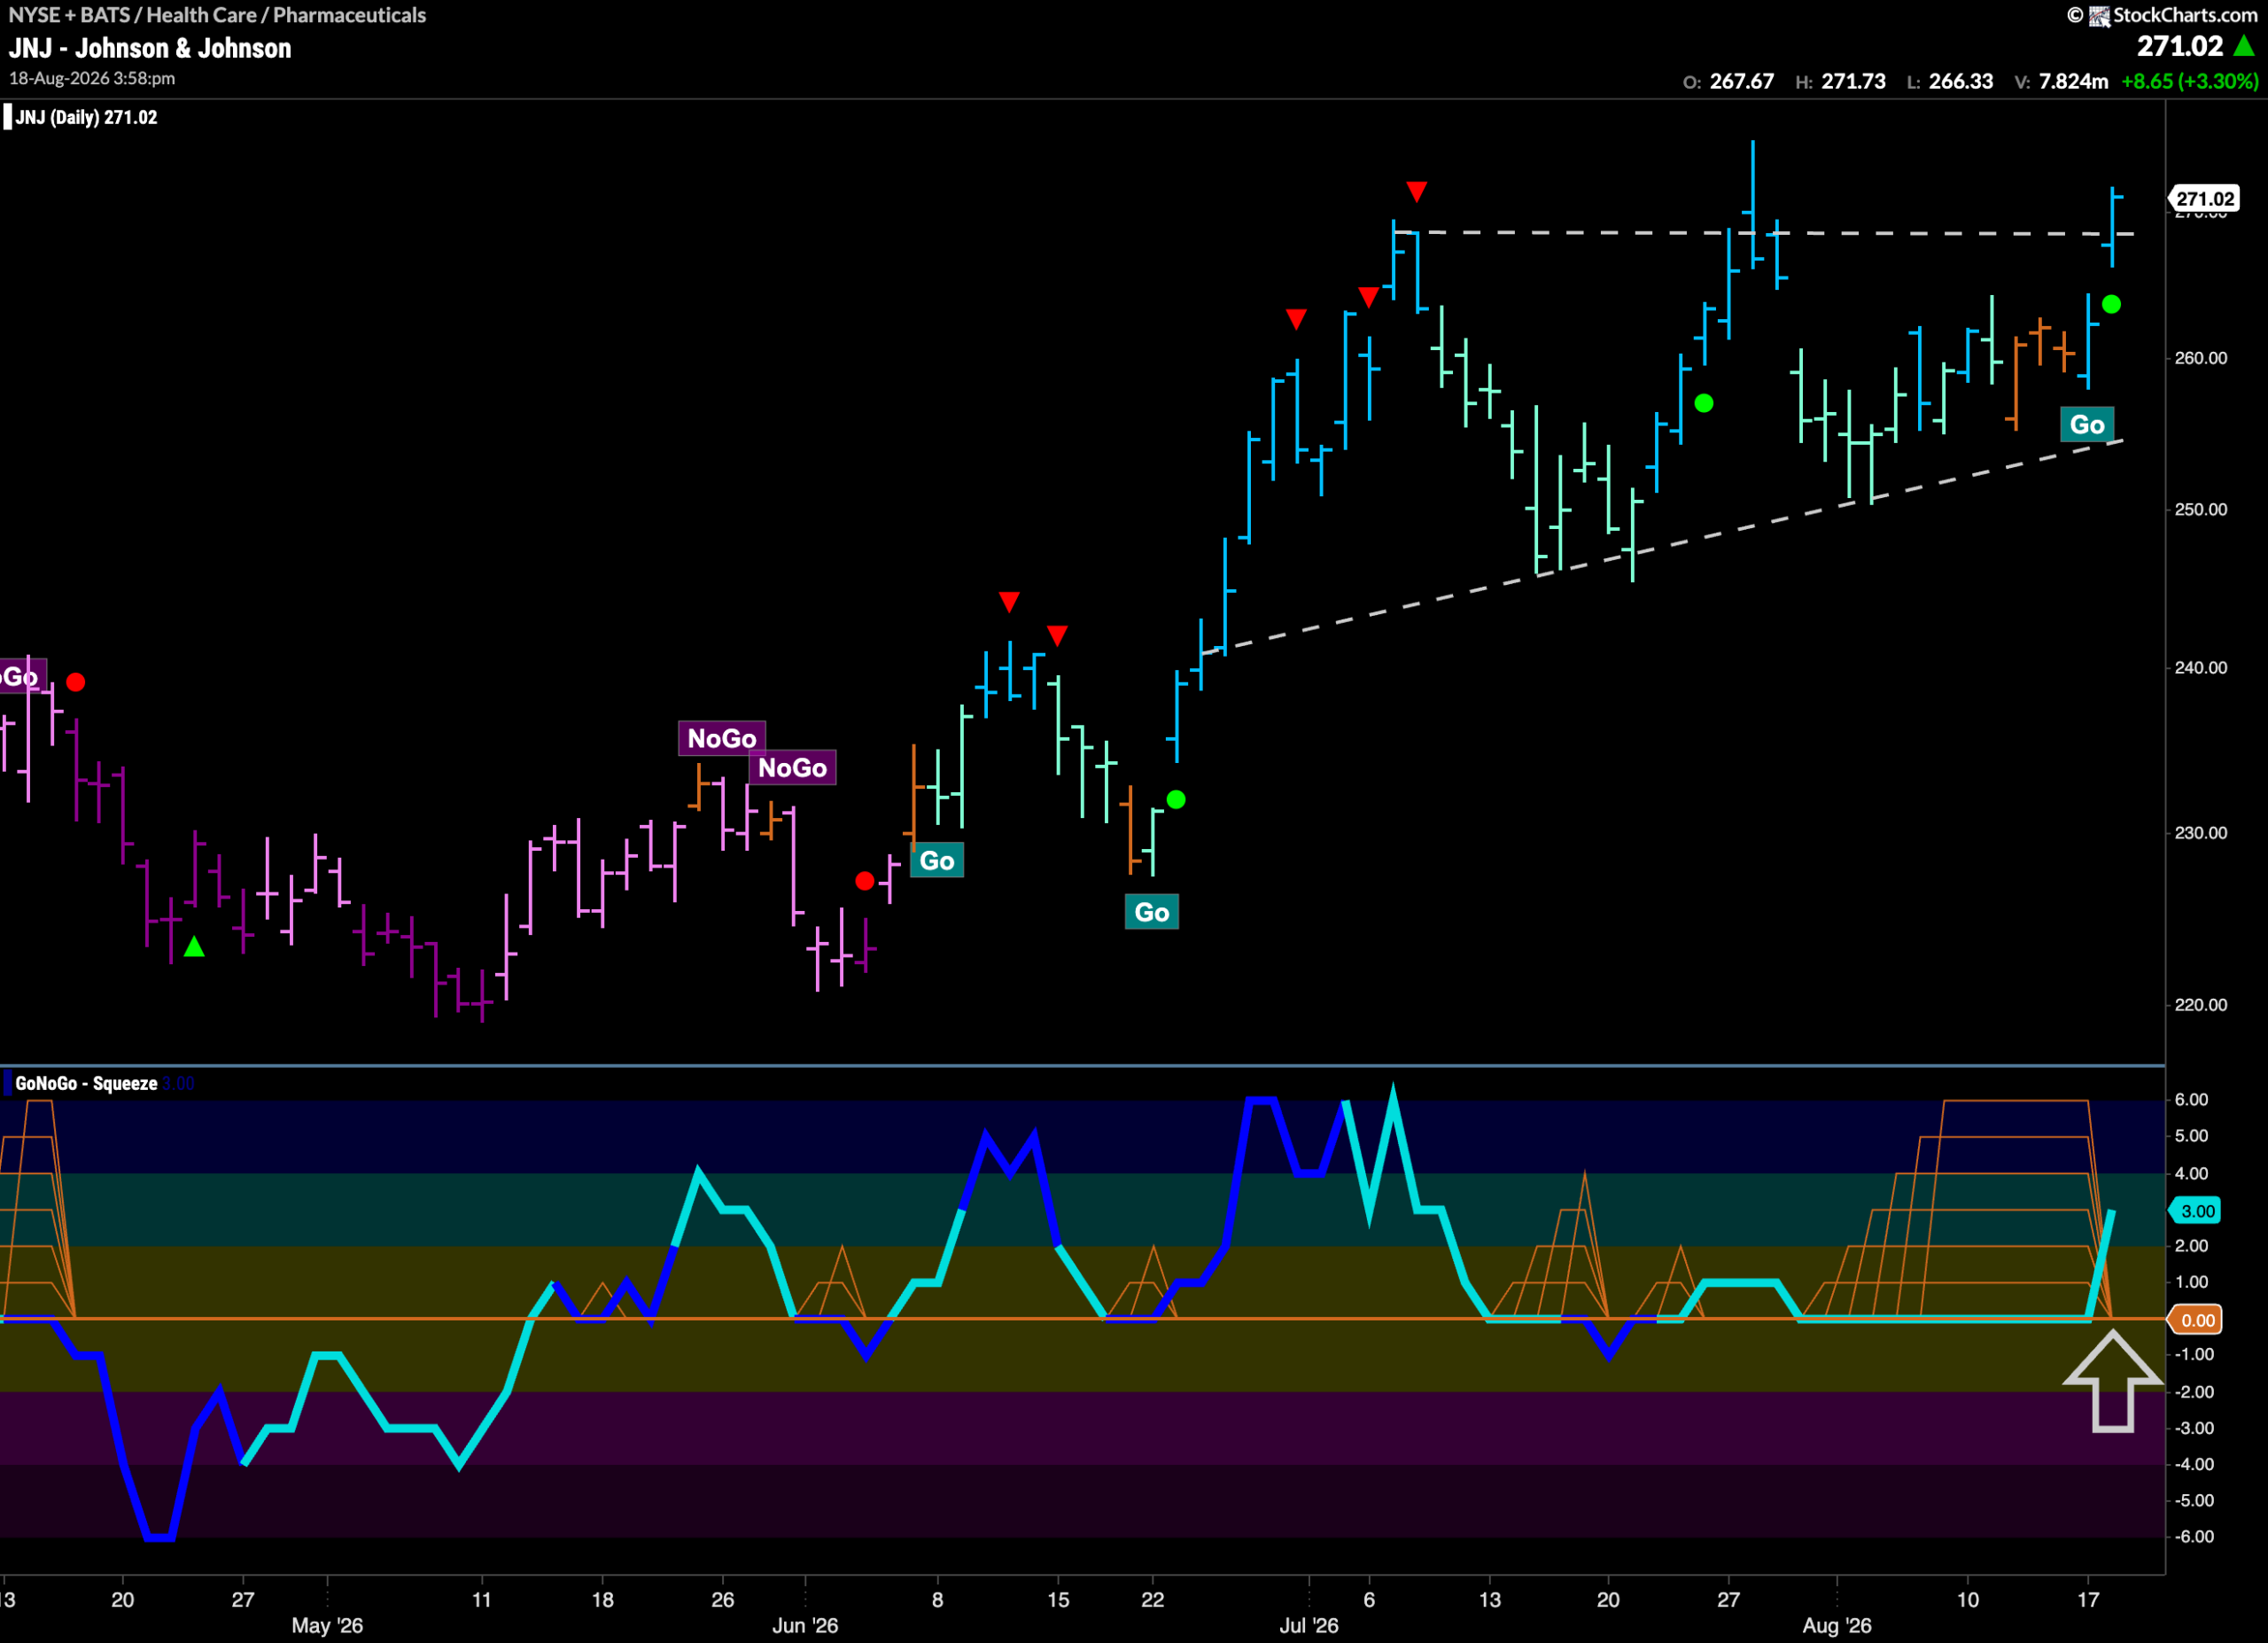Screen dimensions: 2268x1643
Task: Click the 3.00 oscillator value tag
Action: pos(2195,1211)
